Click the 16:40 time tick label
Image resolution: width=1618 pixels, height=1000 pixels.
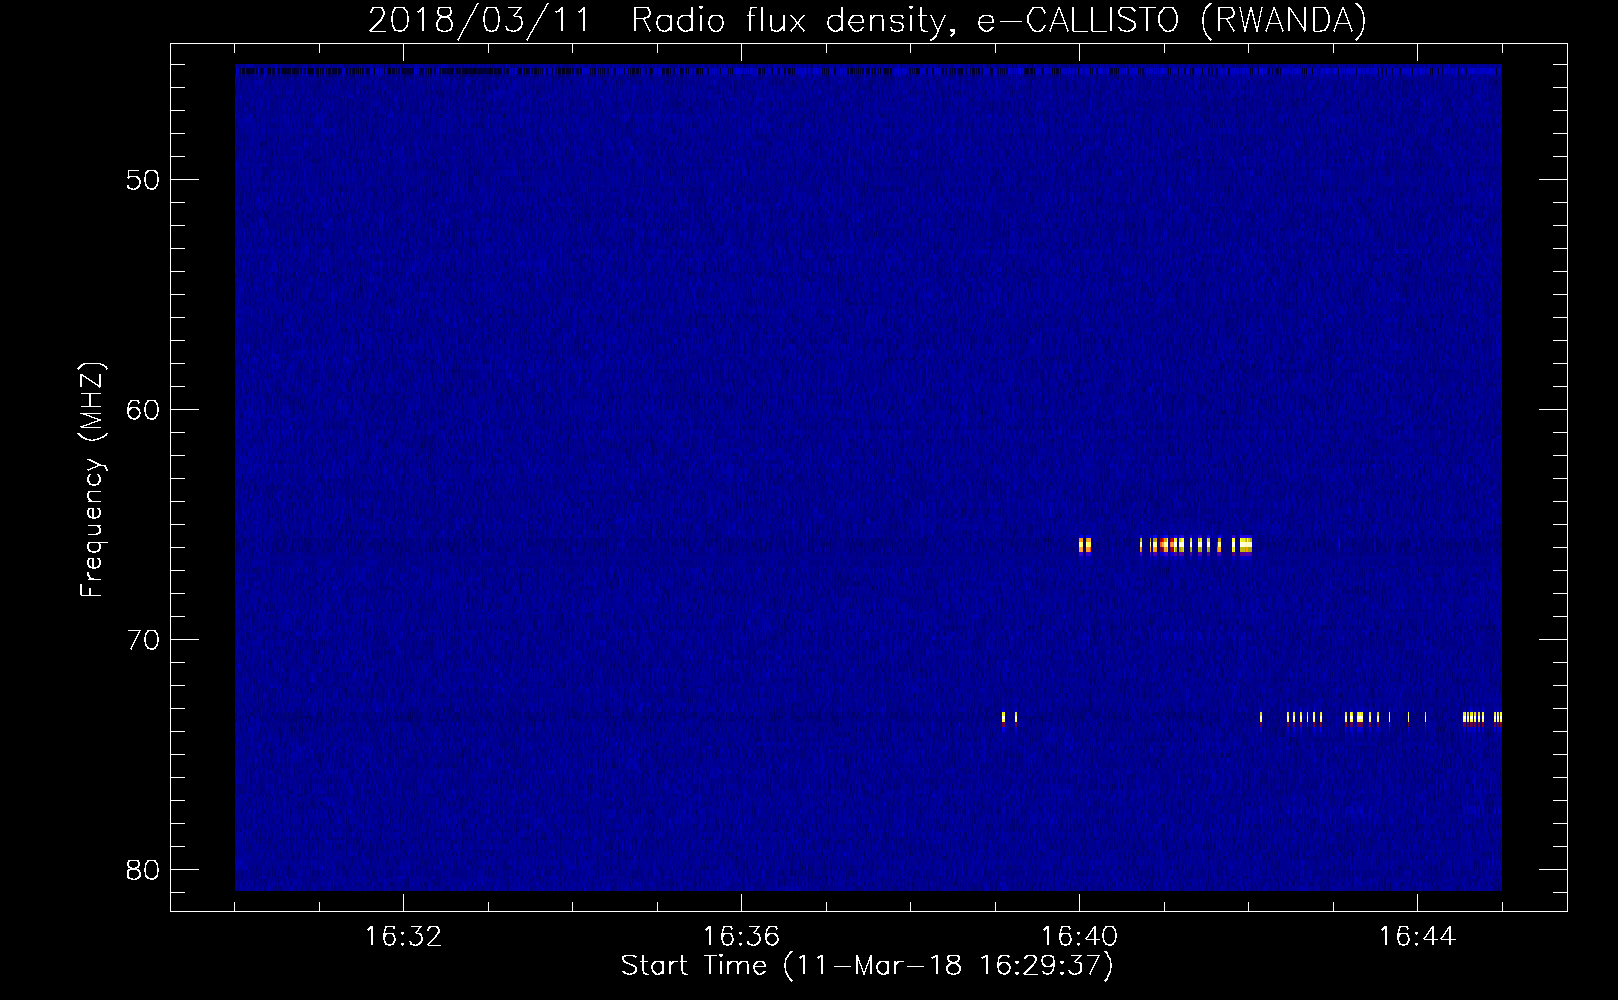pos(1079,937)
